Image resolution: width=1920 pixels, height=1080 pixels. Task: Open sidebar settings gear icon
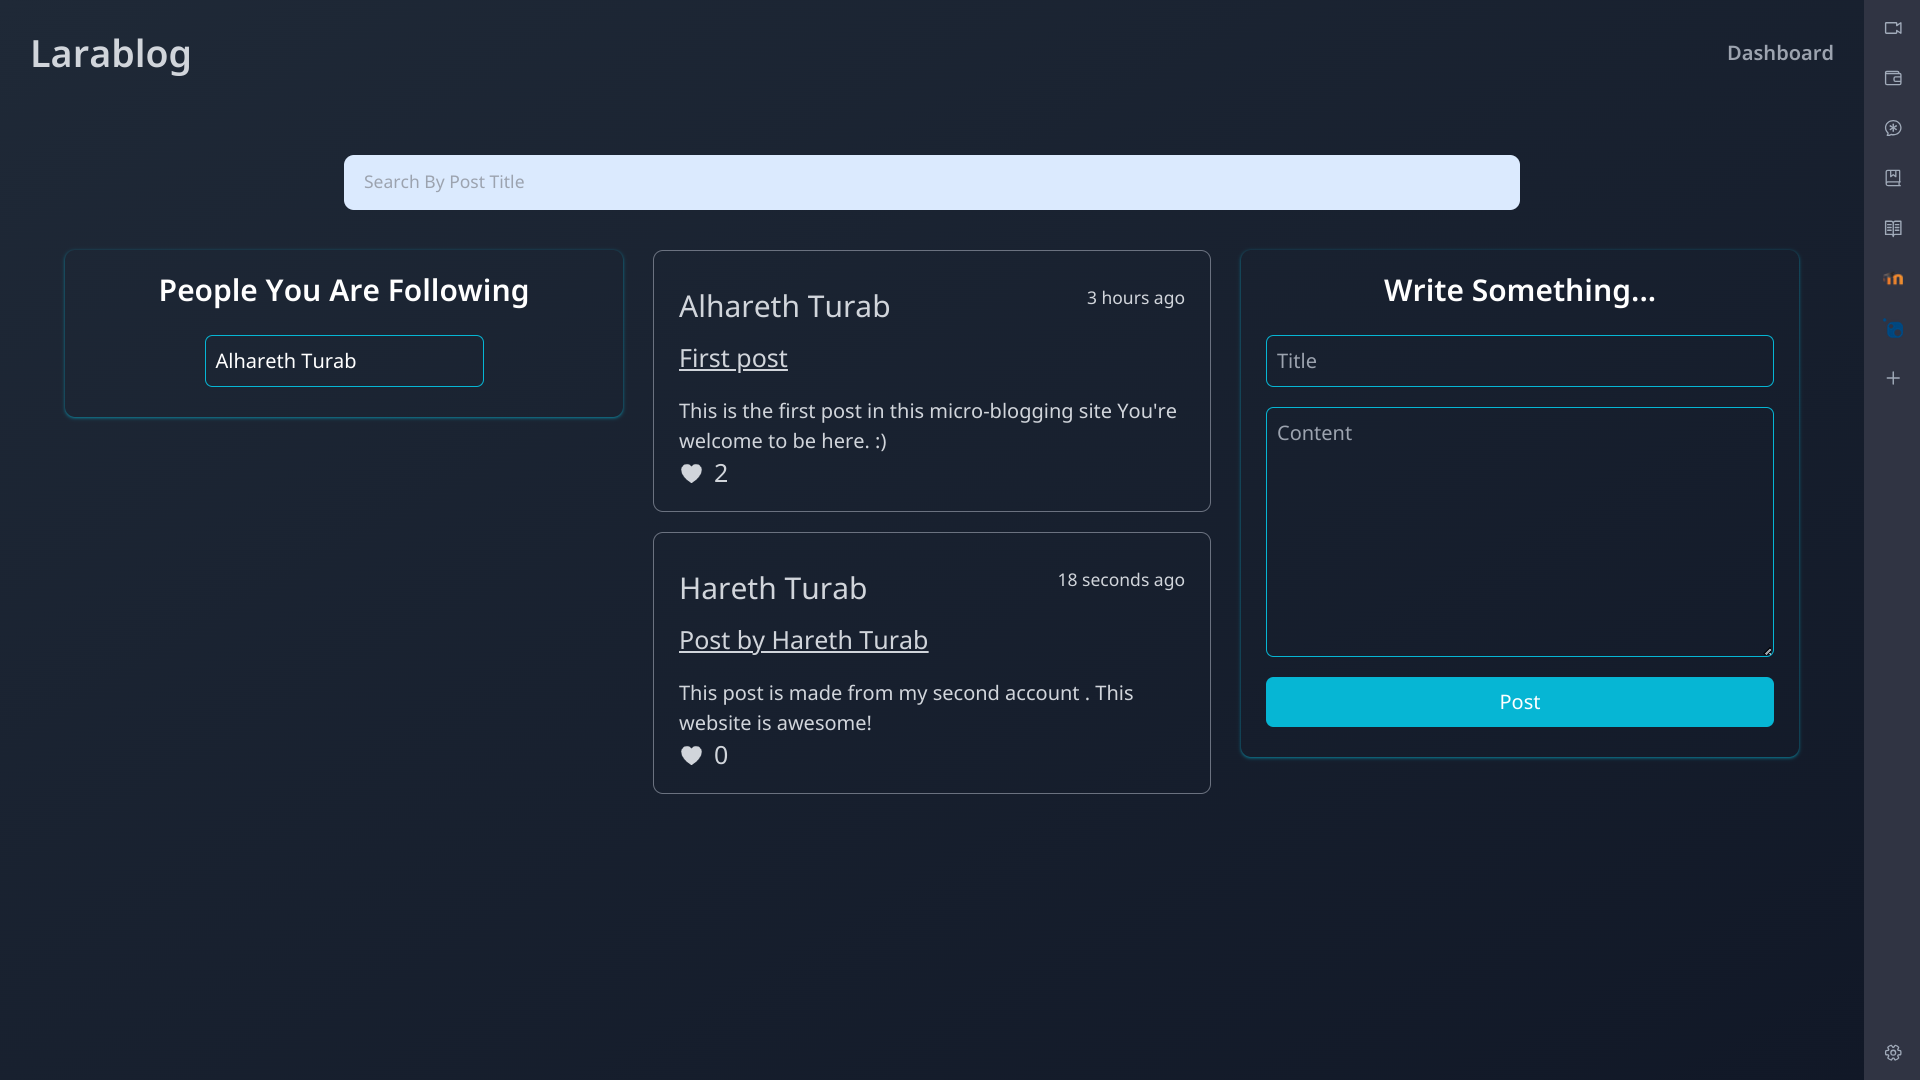(x=1893, y=1052)
